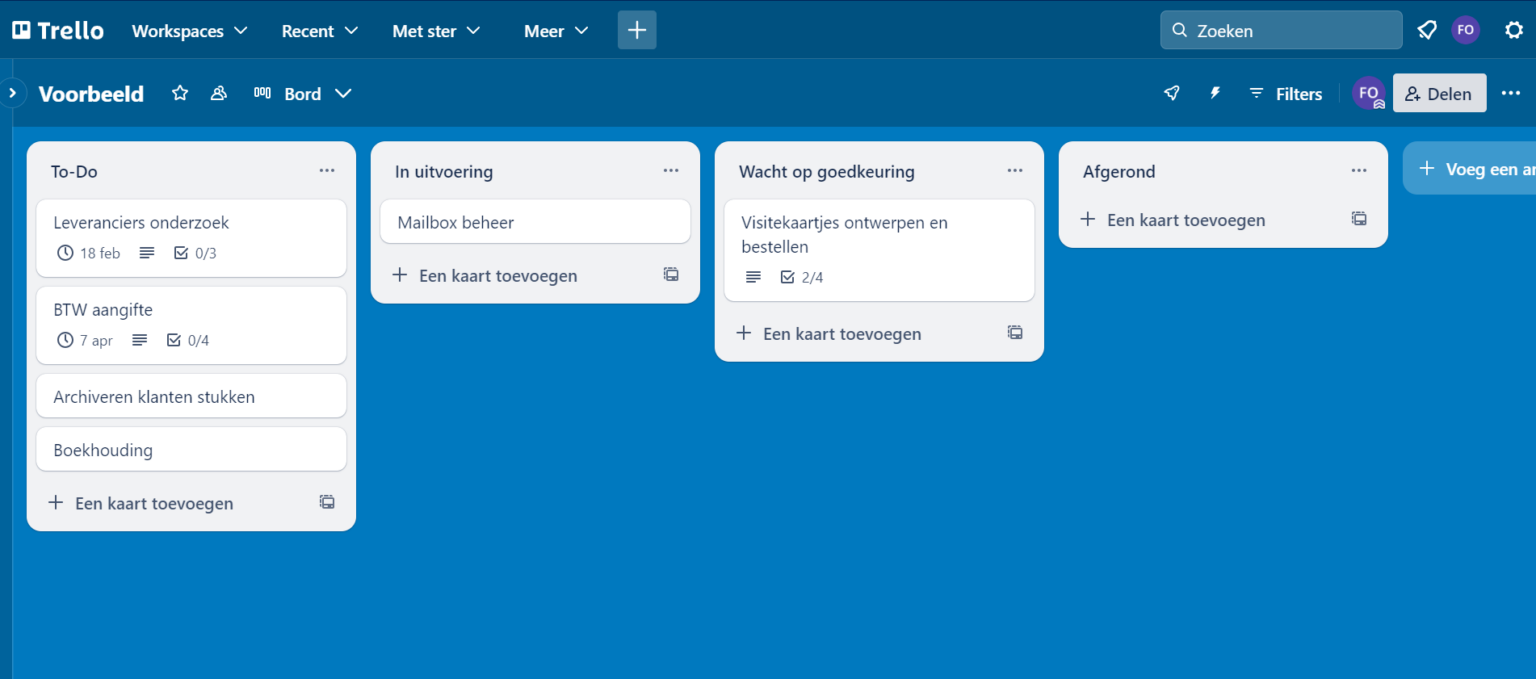1536x679 pixels.
Task: Open board menu with three dots
Action: [x=1510, y=93]
